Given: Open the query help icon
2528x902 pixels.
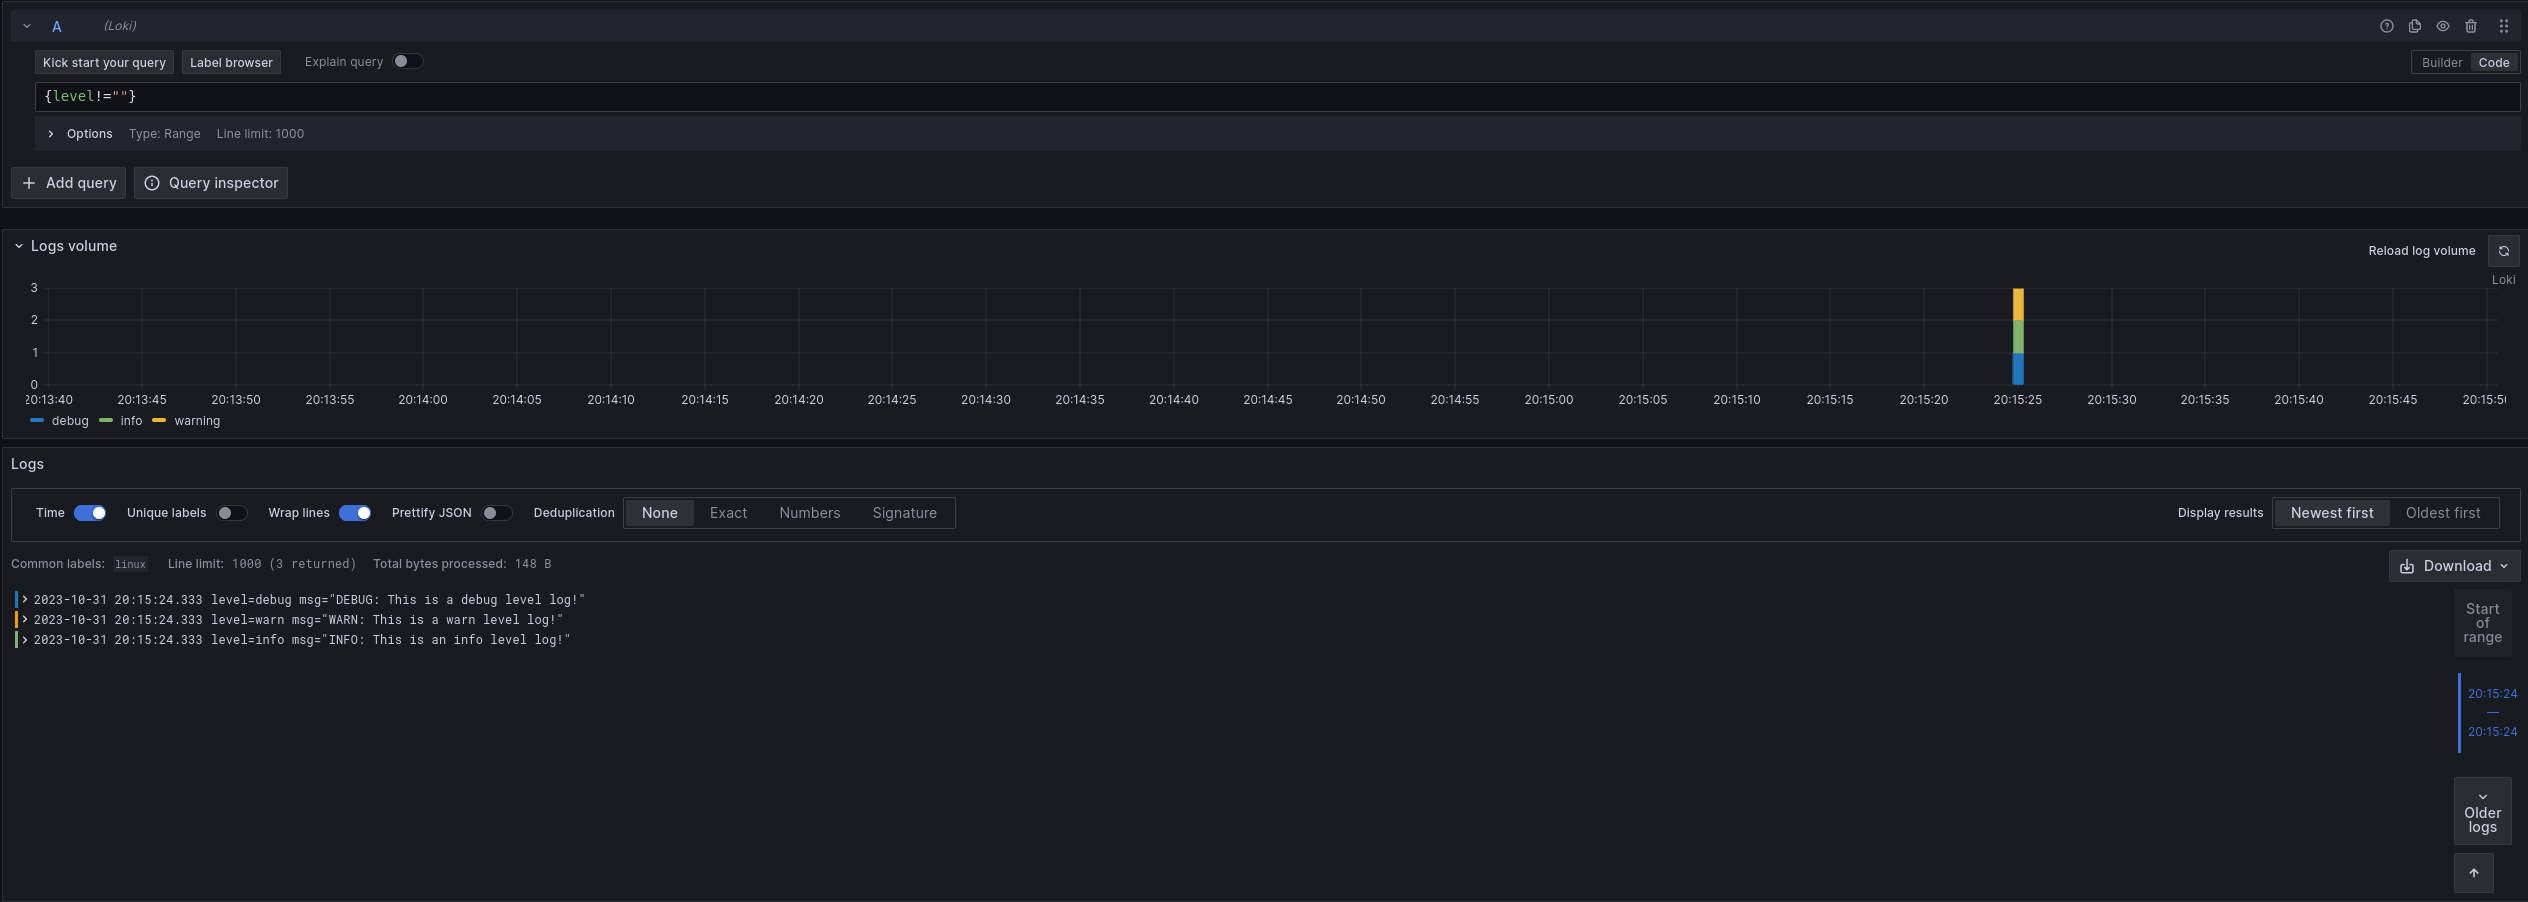Looking at the screenshot, I should pos(2386,26).
